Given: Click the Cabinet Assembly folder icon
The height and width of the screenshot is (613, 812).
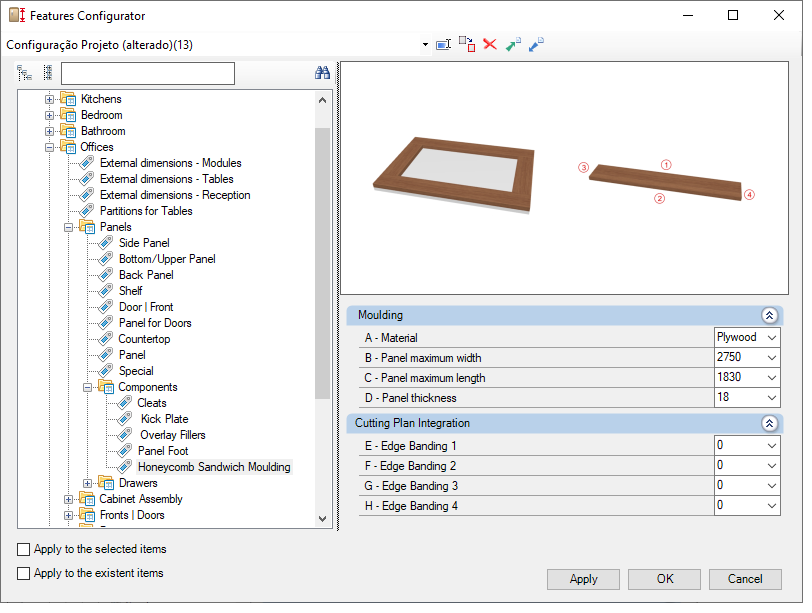Looking at the screenshot, I should click(87, 499).
